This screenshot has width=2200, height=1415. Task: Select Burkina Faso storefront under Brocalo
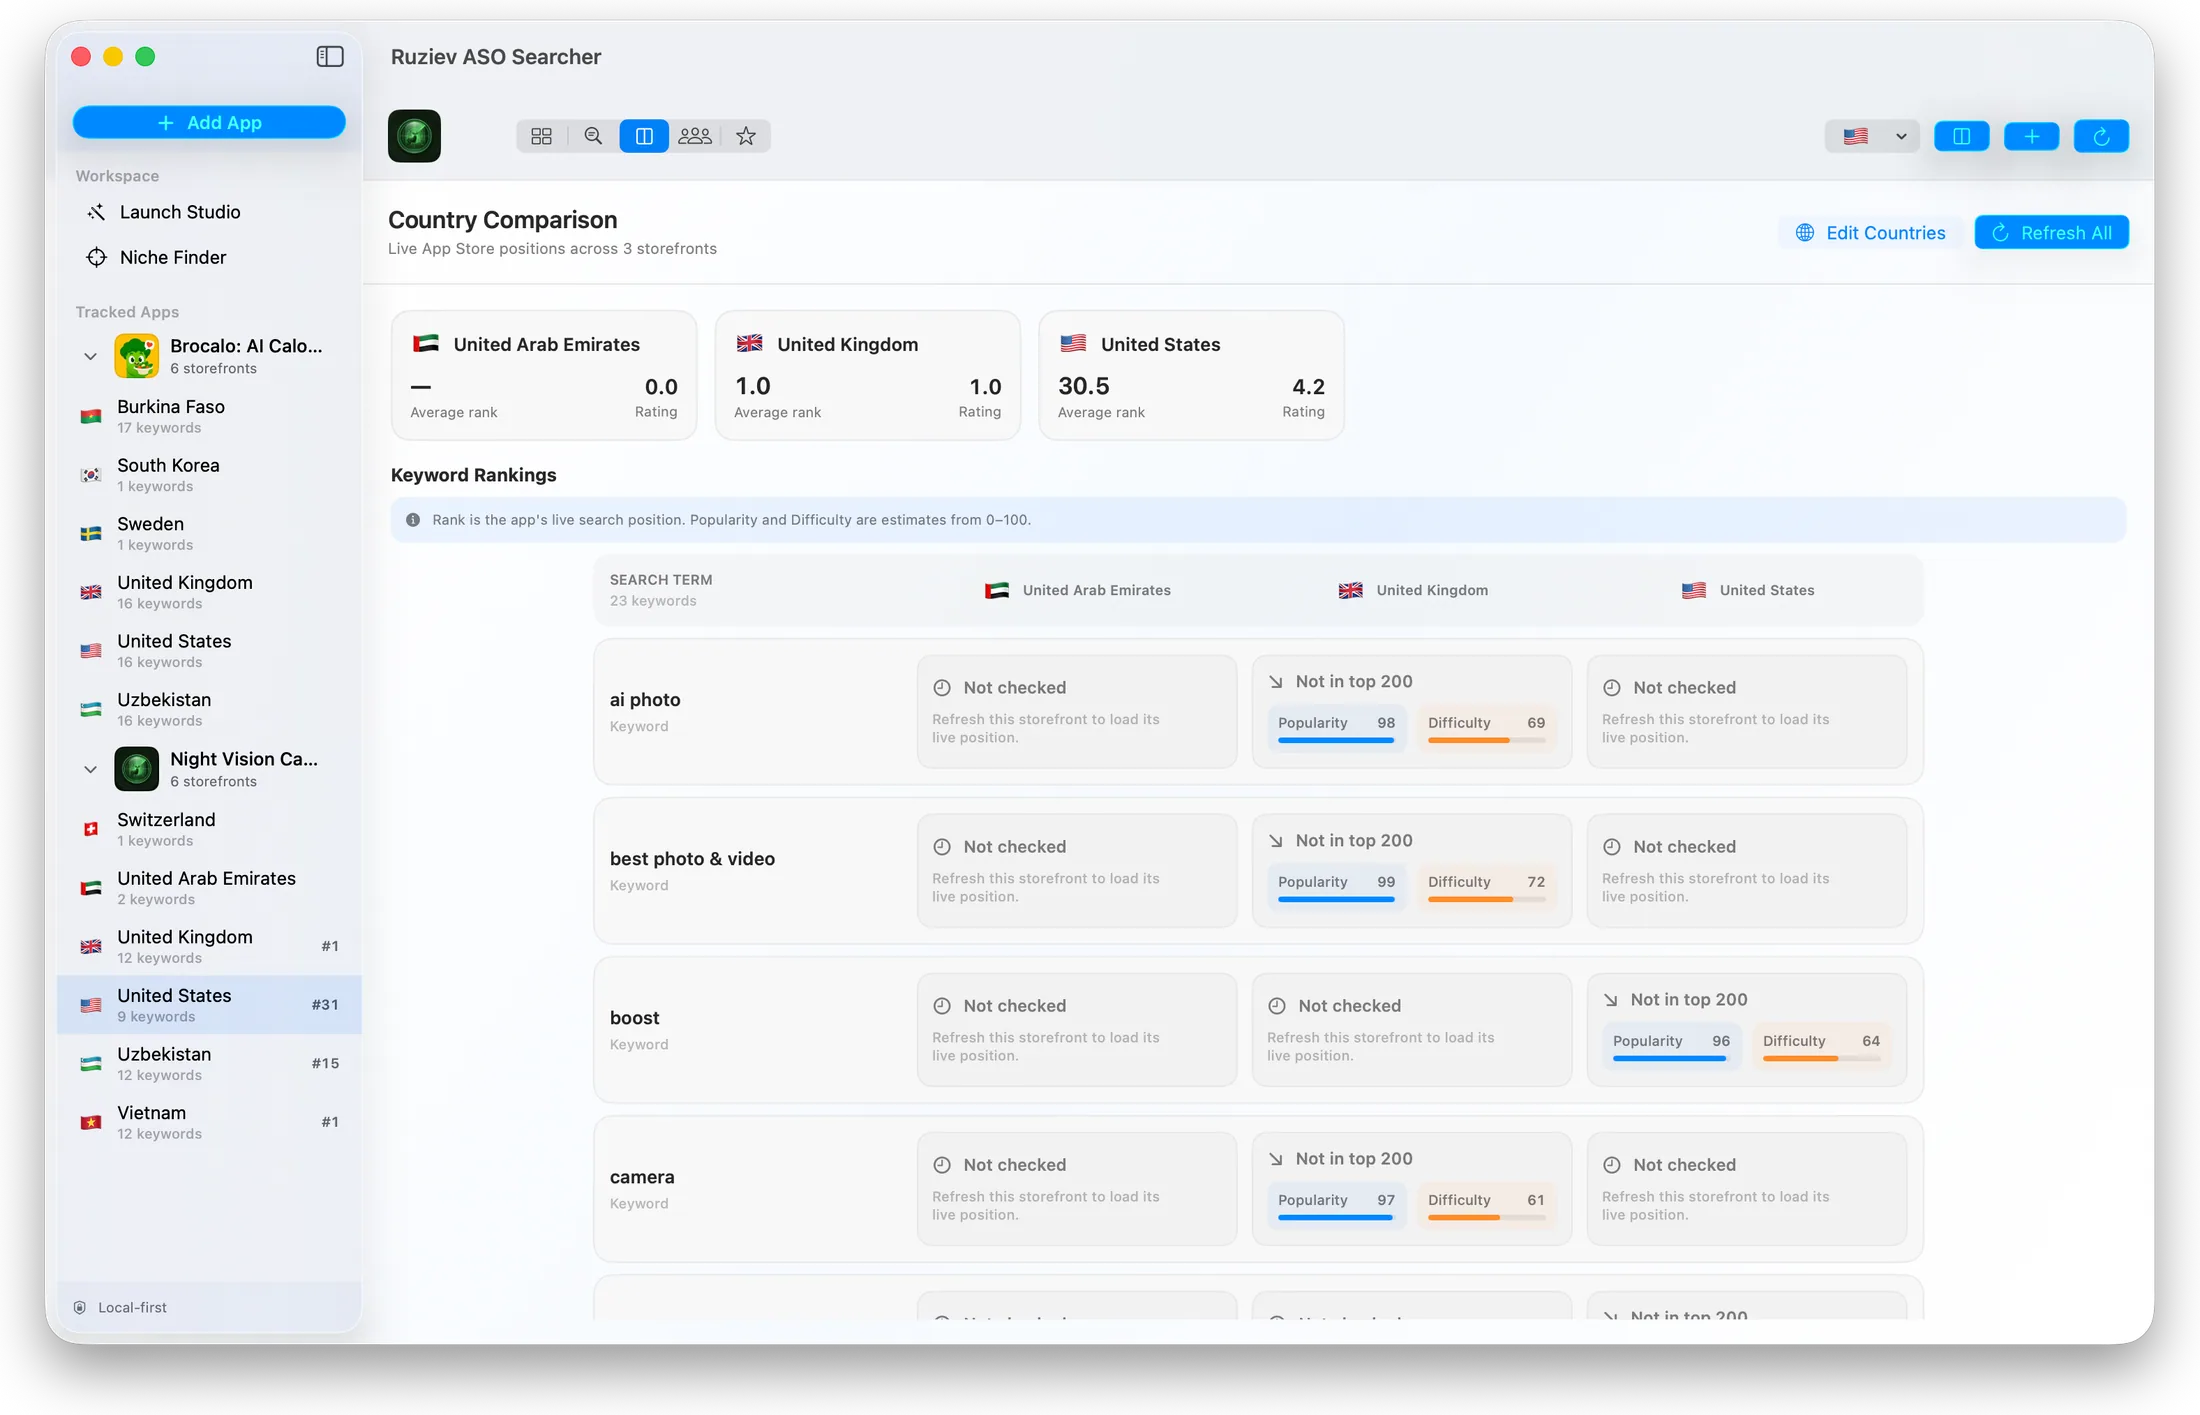pos(209,416)
